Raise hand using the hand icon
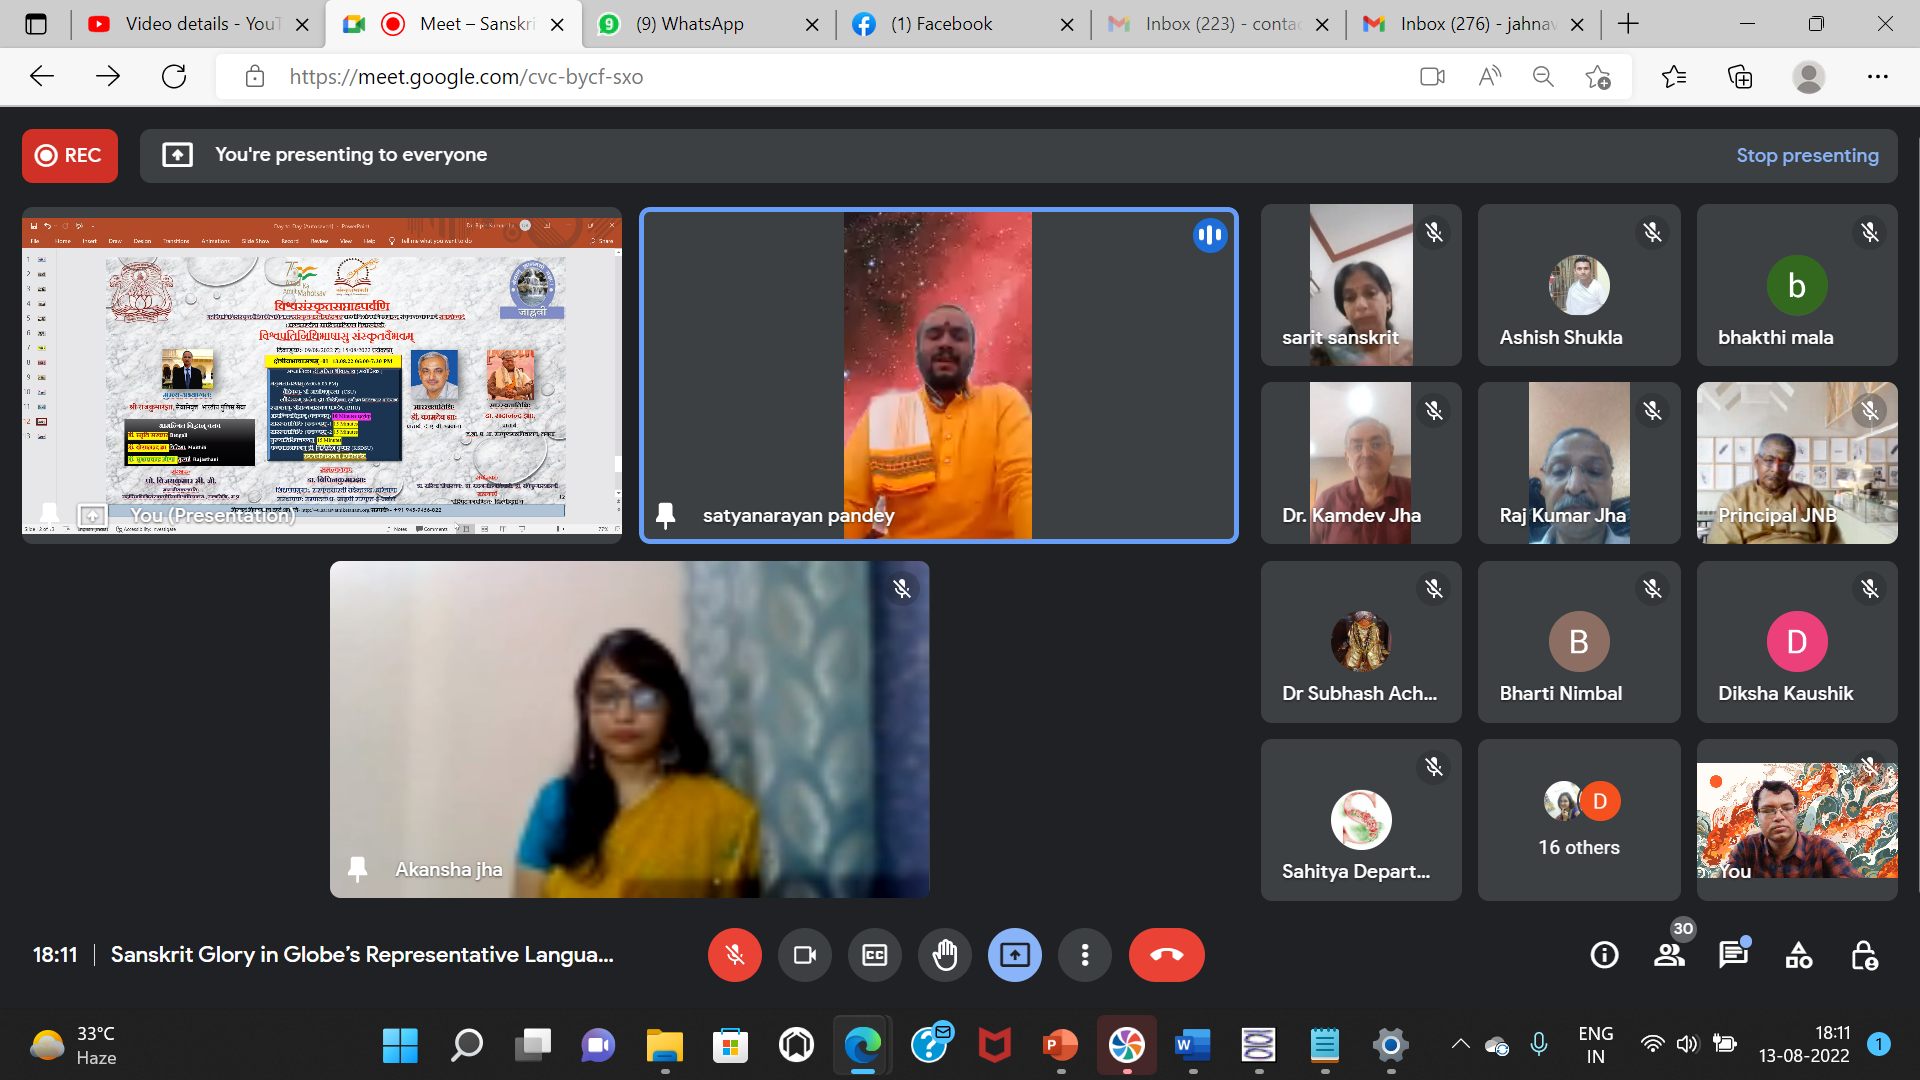This screenshot has height=1080, width=1920. 944,955
